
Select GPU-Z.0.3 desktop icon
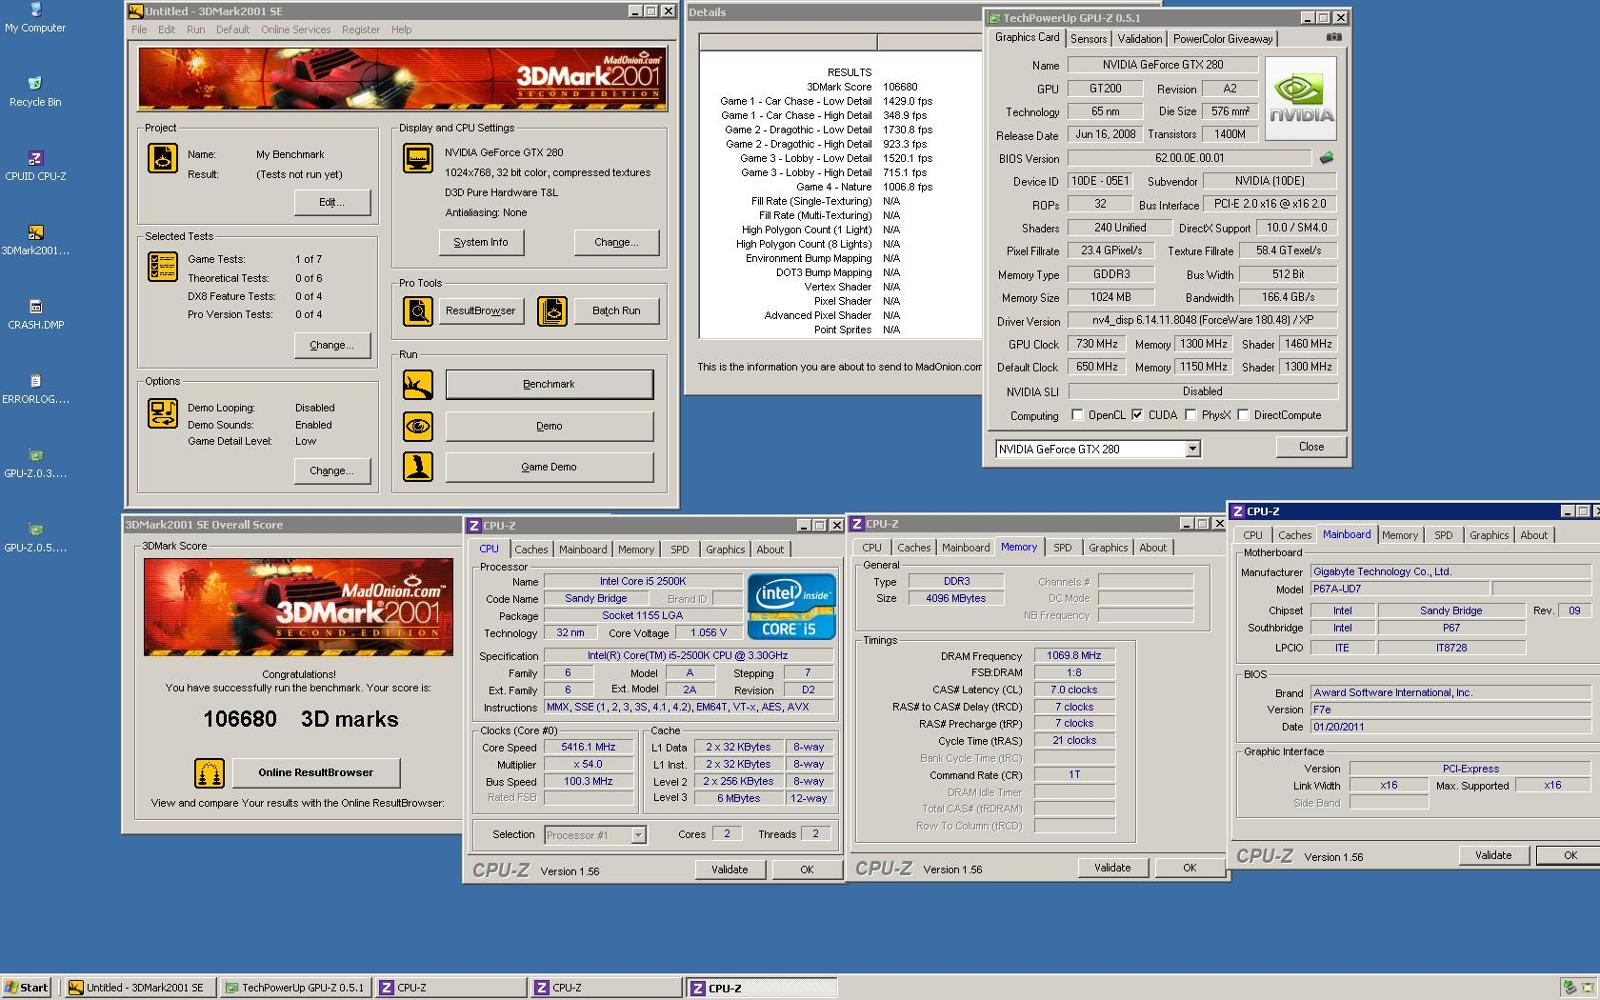35,463
